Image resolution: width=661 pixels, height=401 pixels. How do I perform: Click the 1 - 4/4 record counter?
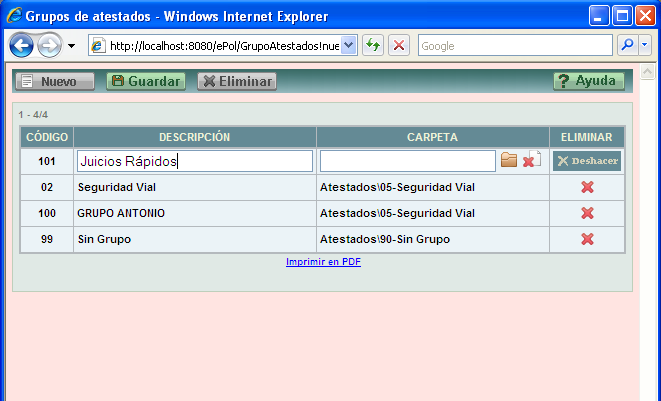coord(33,115)
